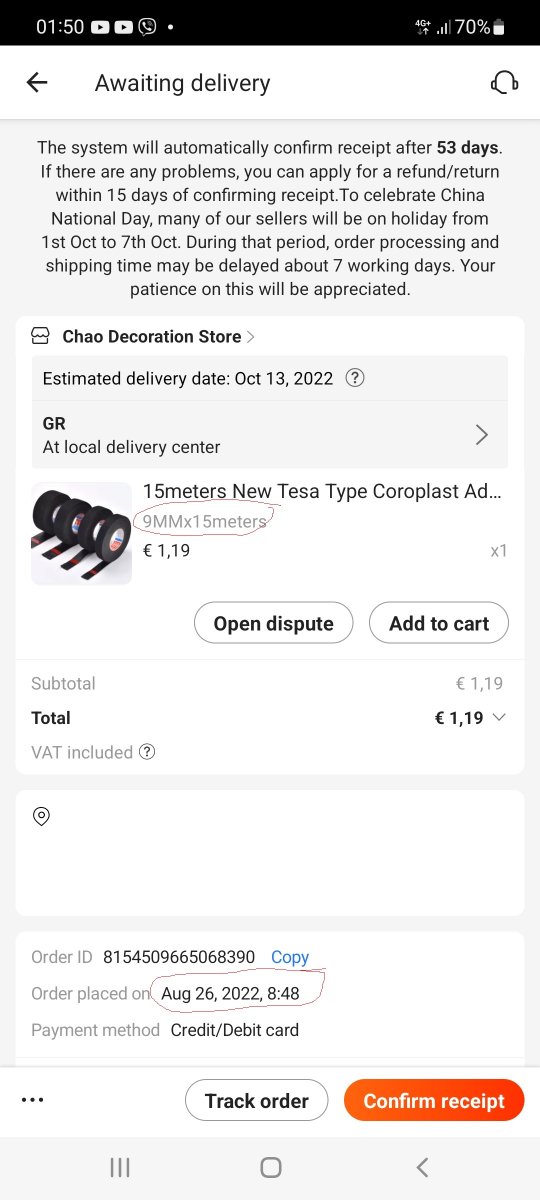Open customer support headset icon
This screenshot has width=540, height=1200.
click(504, 83)
